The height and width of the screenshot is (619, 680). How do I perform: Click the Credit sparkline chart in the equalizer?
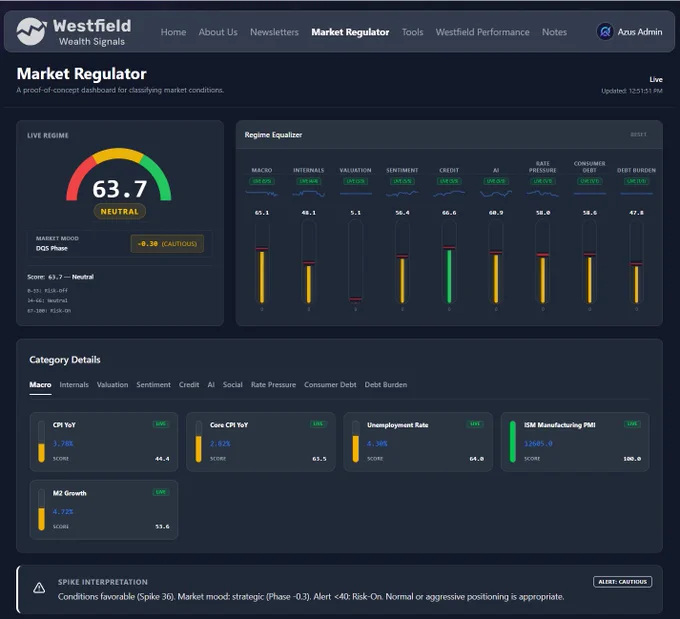tap(449, 193)
